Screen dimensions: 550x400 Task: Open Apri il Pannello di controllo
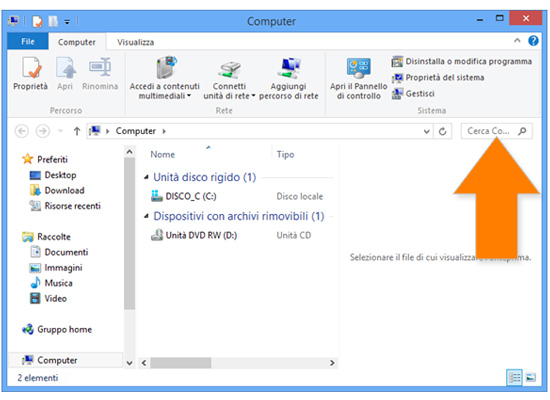[x=358, y=79]
